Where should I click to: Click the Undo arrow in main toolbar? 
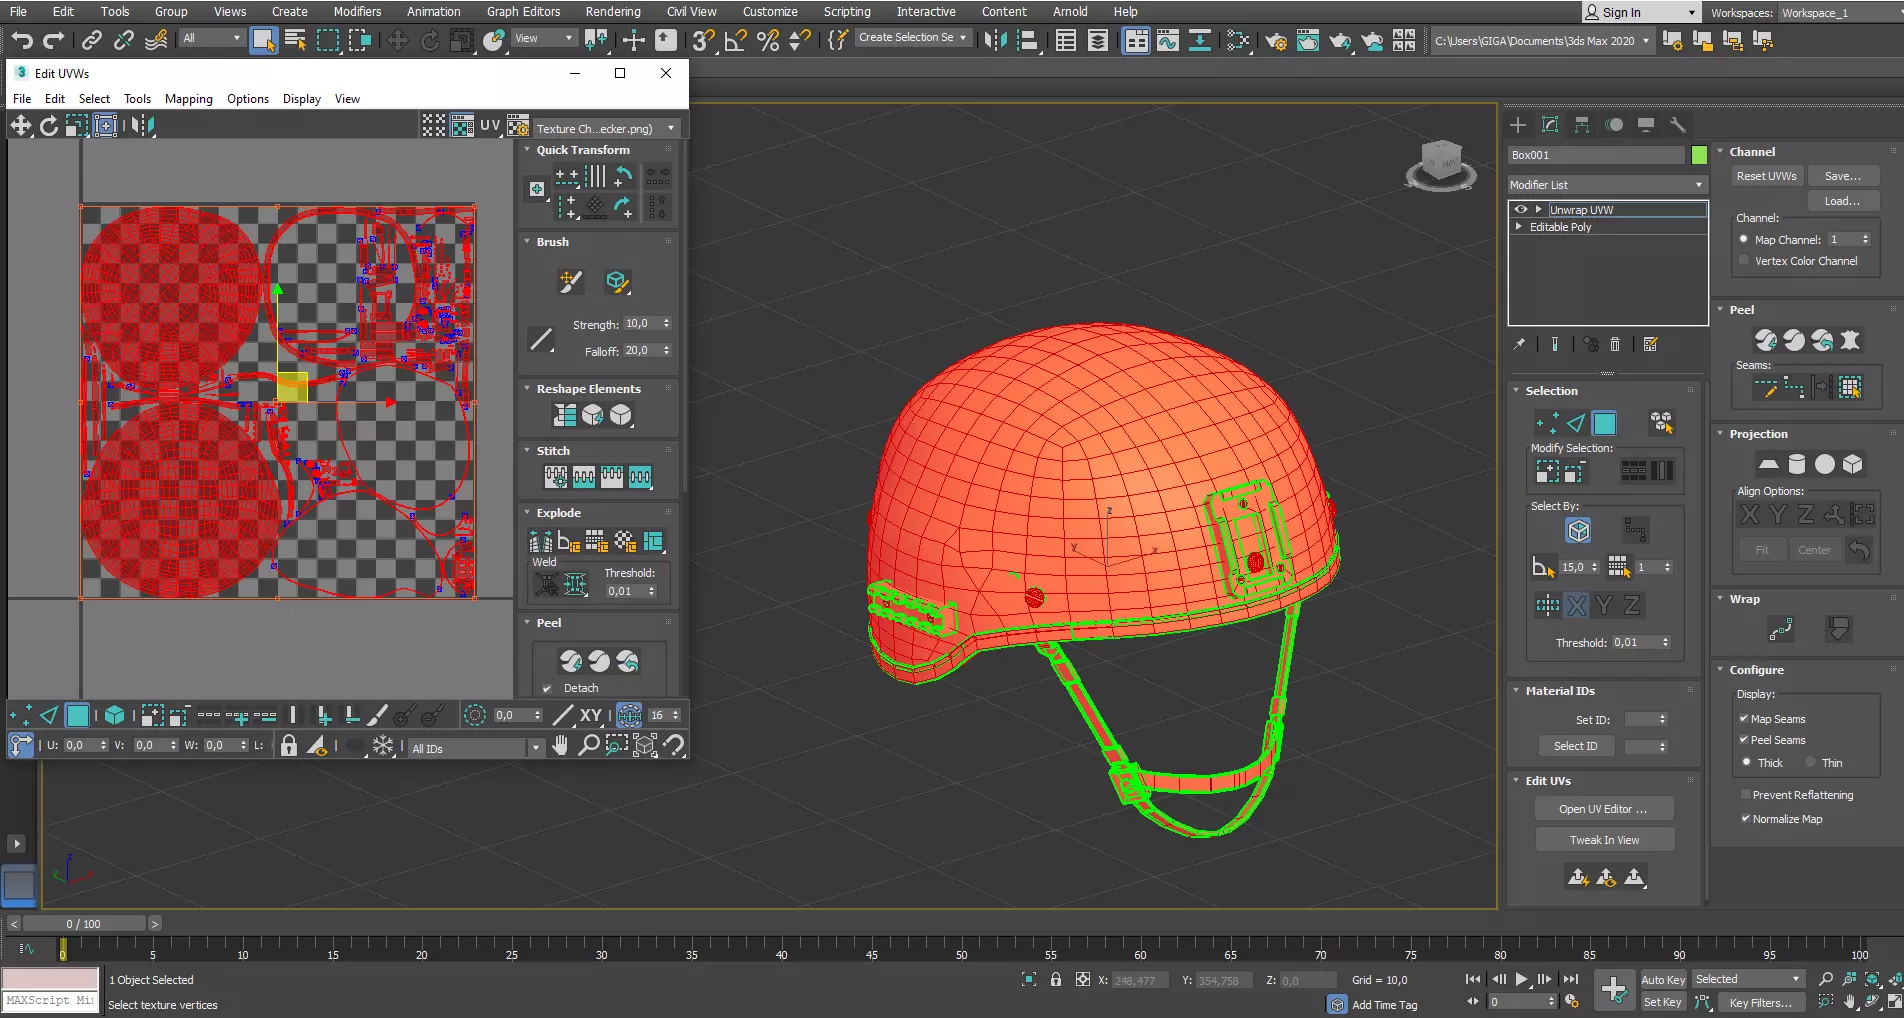pos(22,40)
